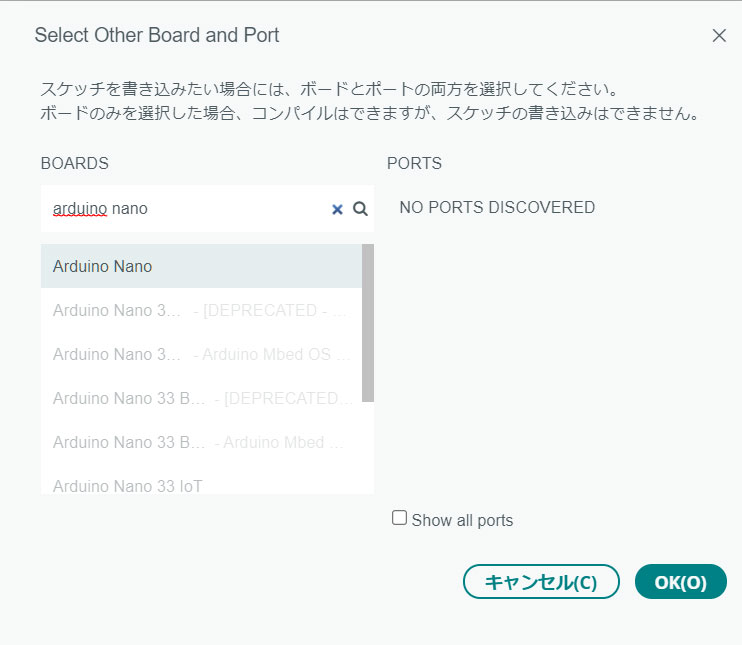Clear the board search text with the x icon
This screenshot has width=742, height=645.
337,209
